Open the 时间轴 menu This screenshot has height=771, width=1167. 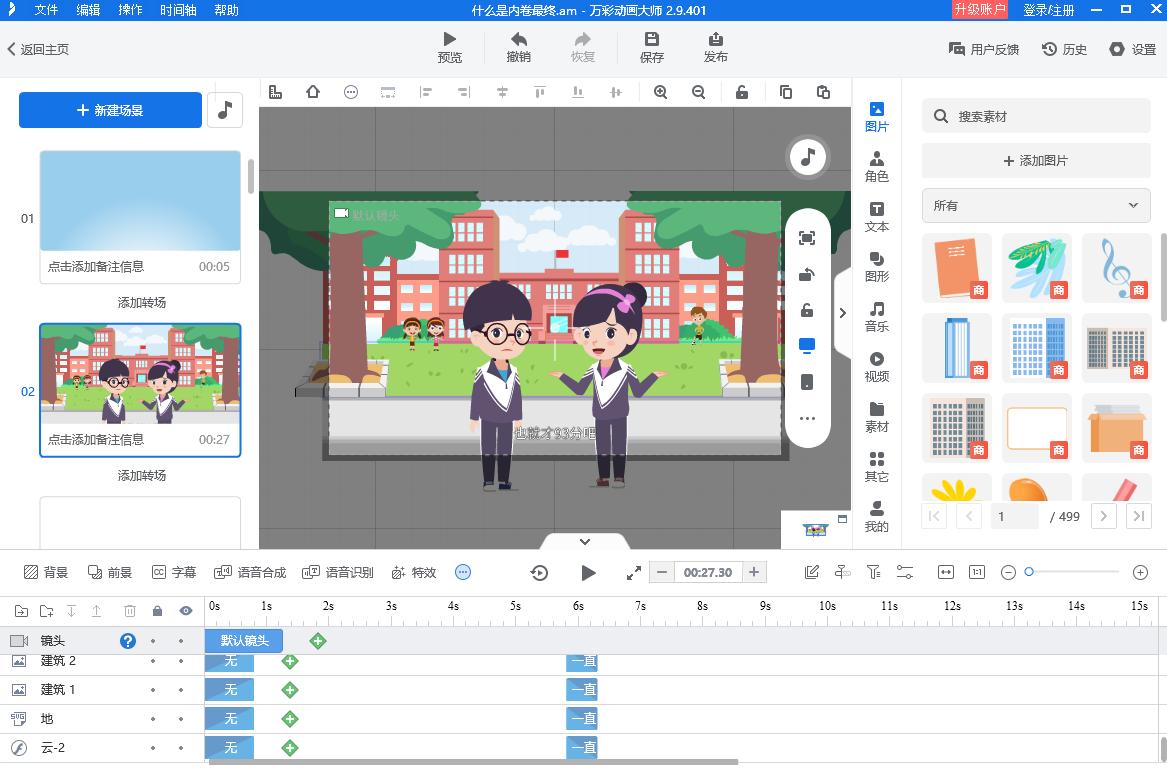[178, 11]
